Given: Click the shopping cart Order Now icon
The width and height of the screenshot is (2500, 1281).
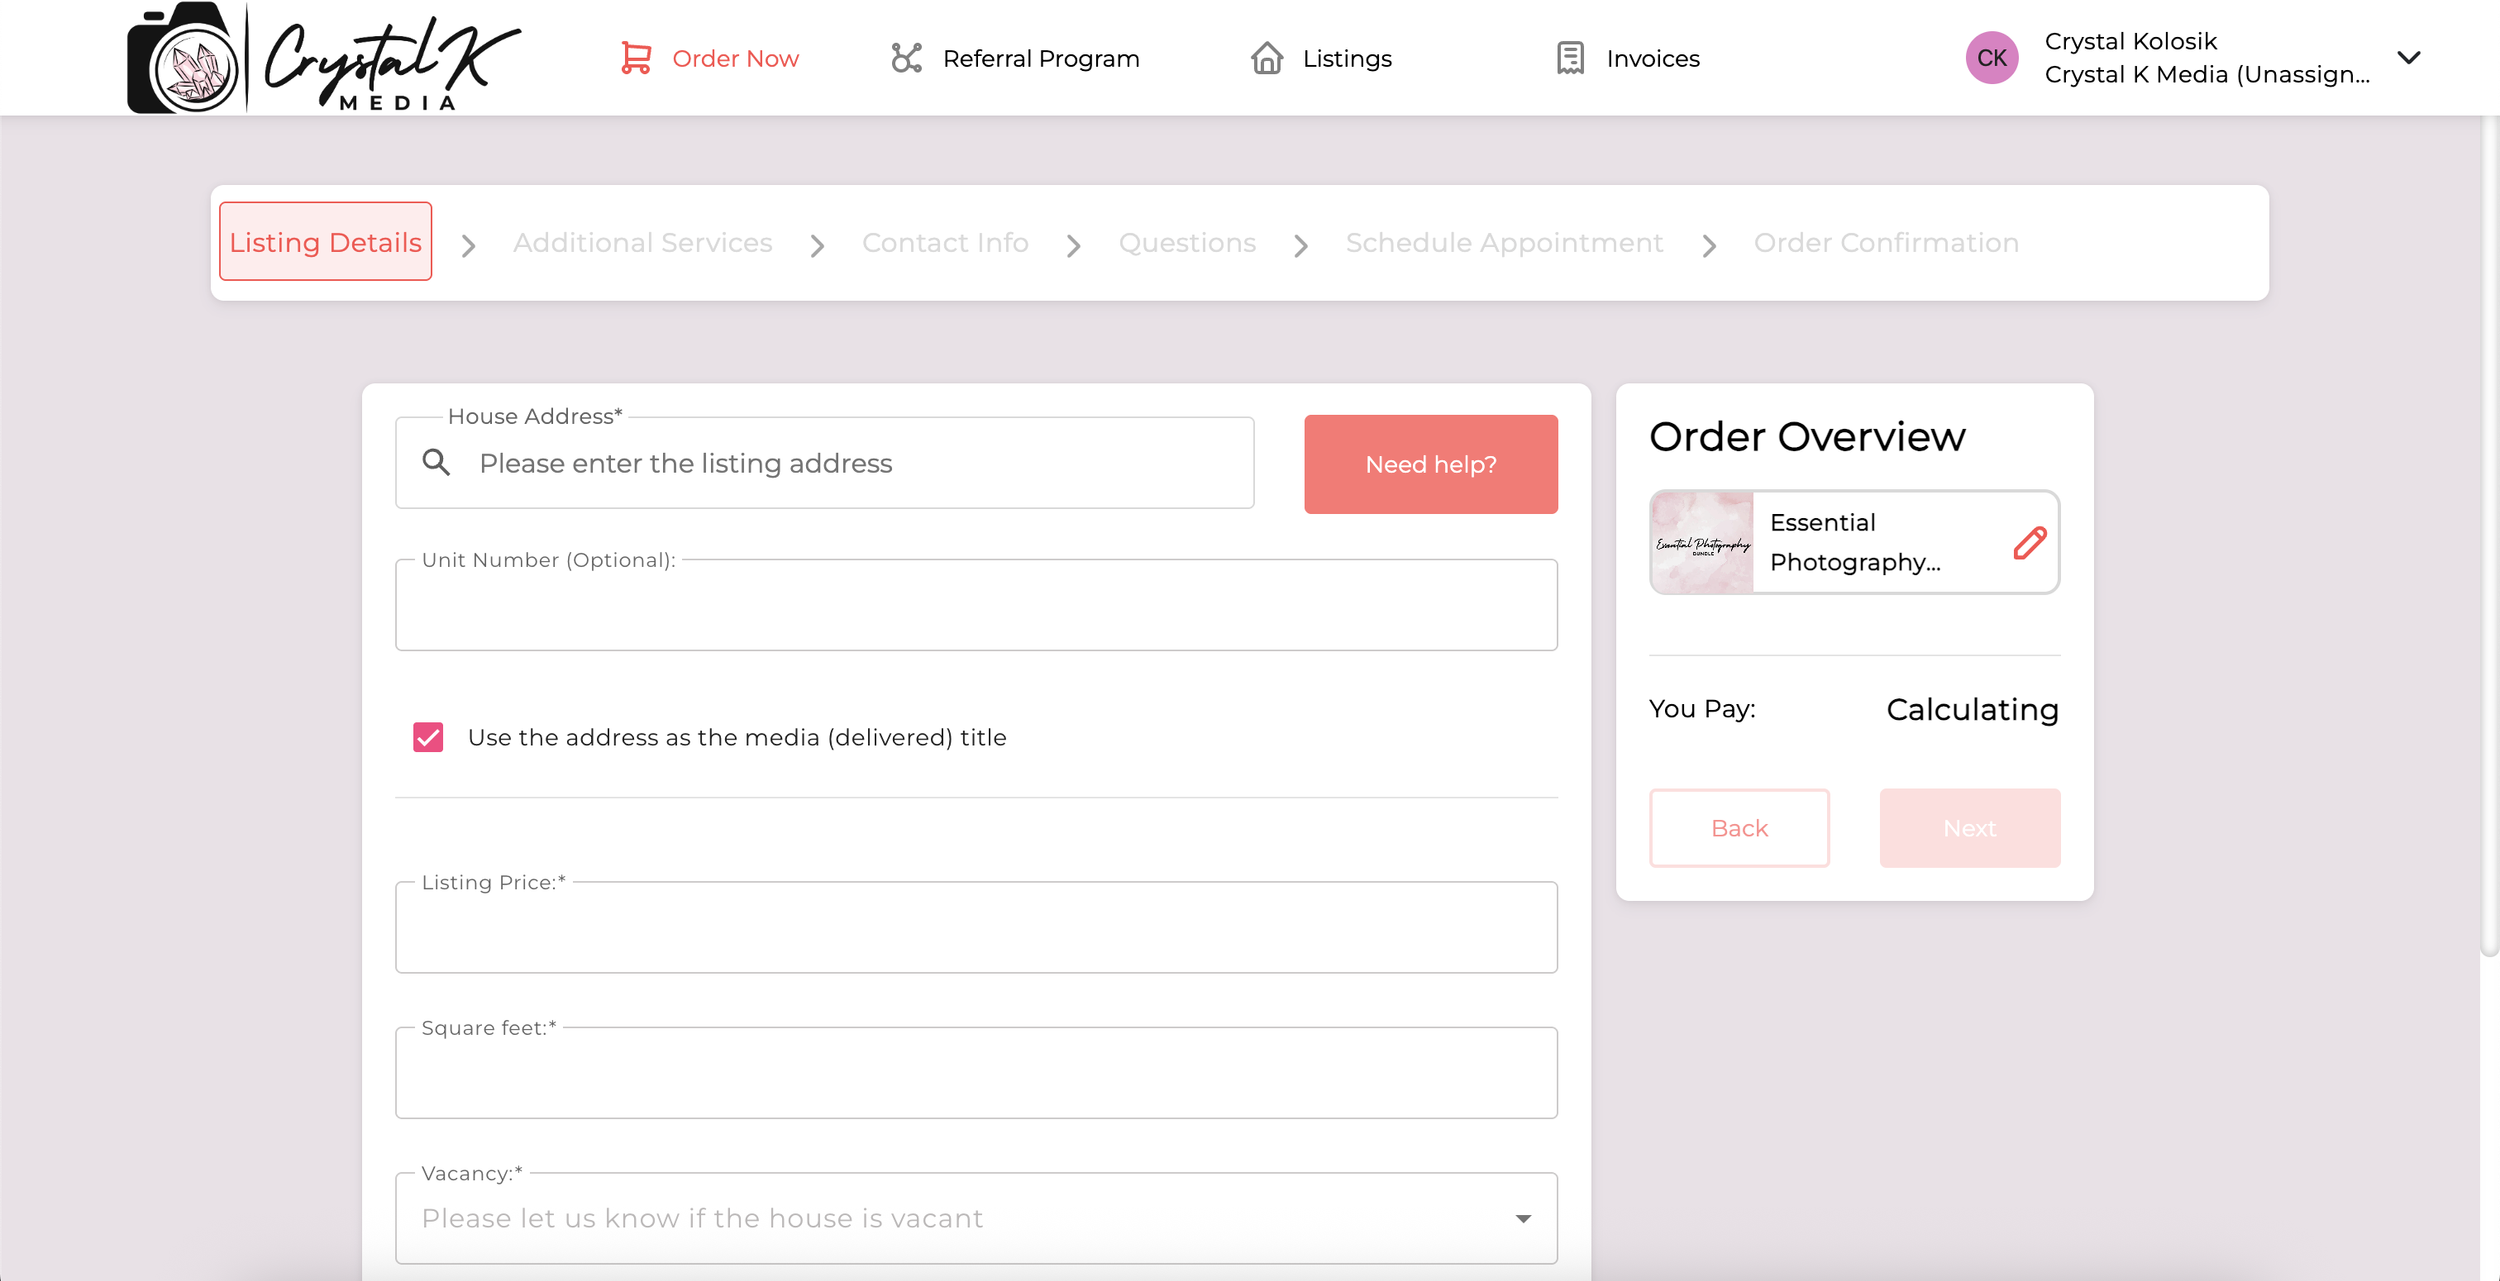Looking at the screenshot, I should pos(636,58).
